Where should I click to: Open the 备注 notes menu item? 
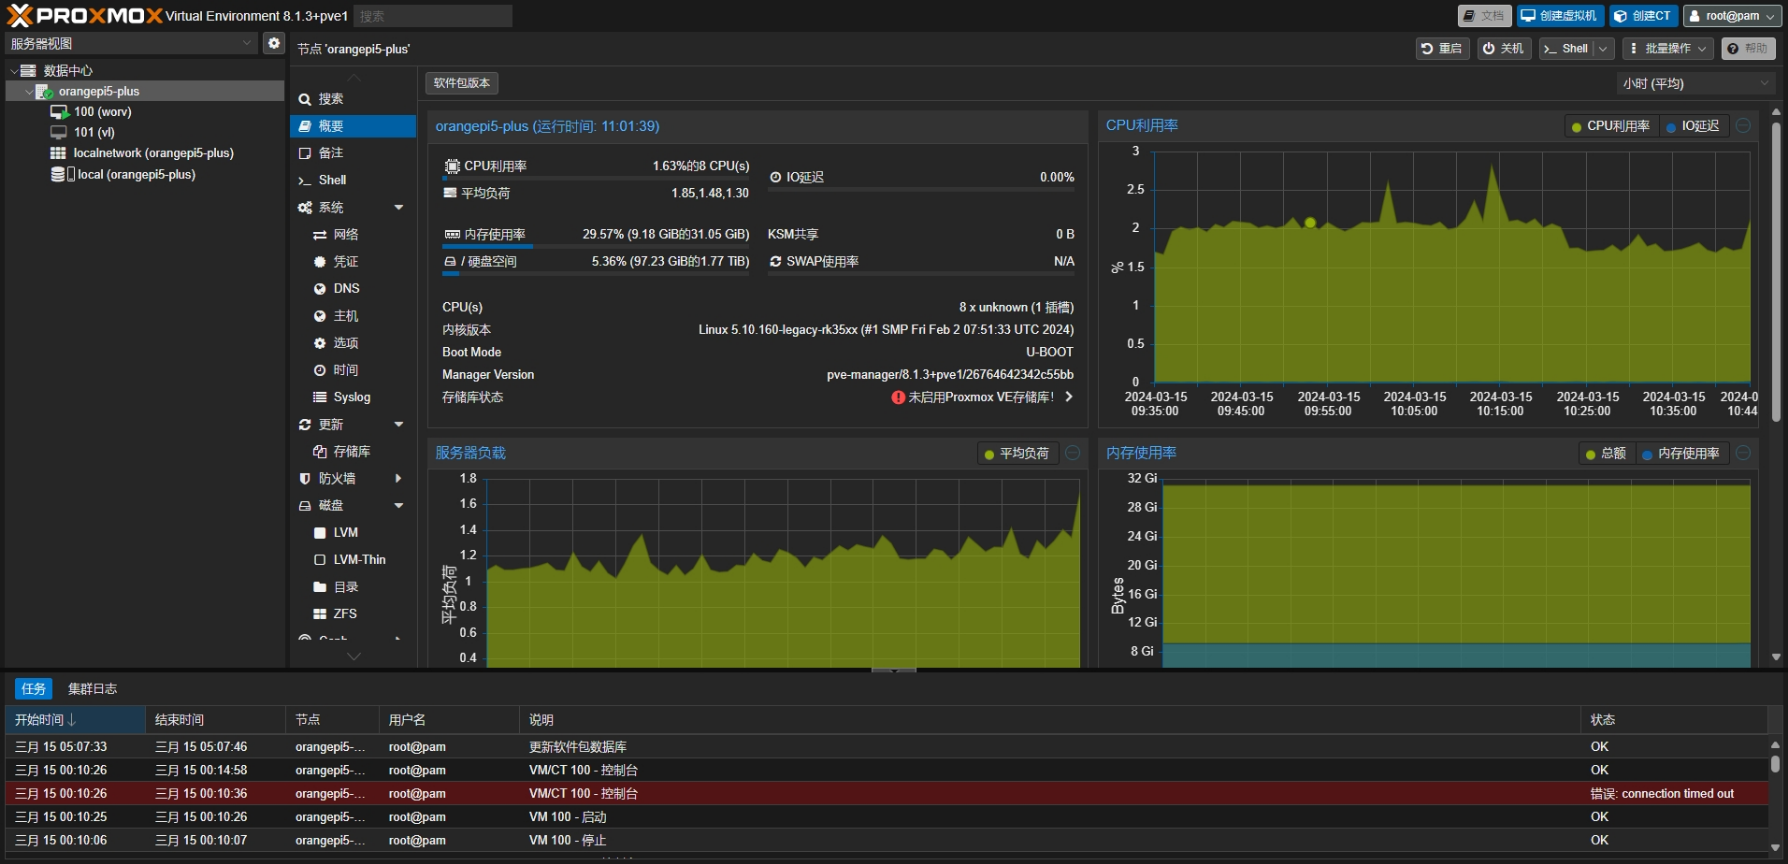pos(353,153)
